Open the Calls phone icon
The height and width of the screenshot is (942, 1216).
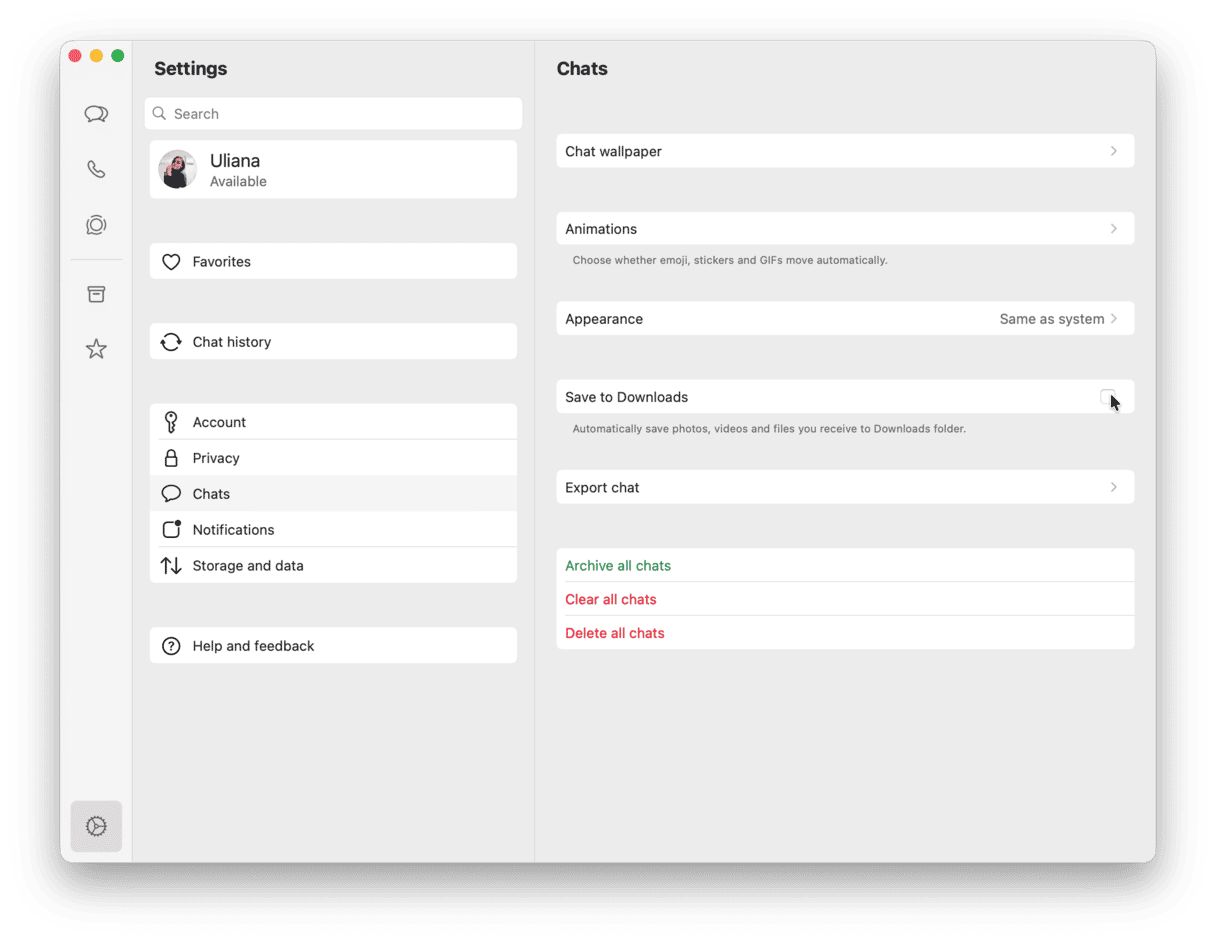(x=96, y=169)
